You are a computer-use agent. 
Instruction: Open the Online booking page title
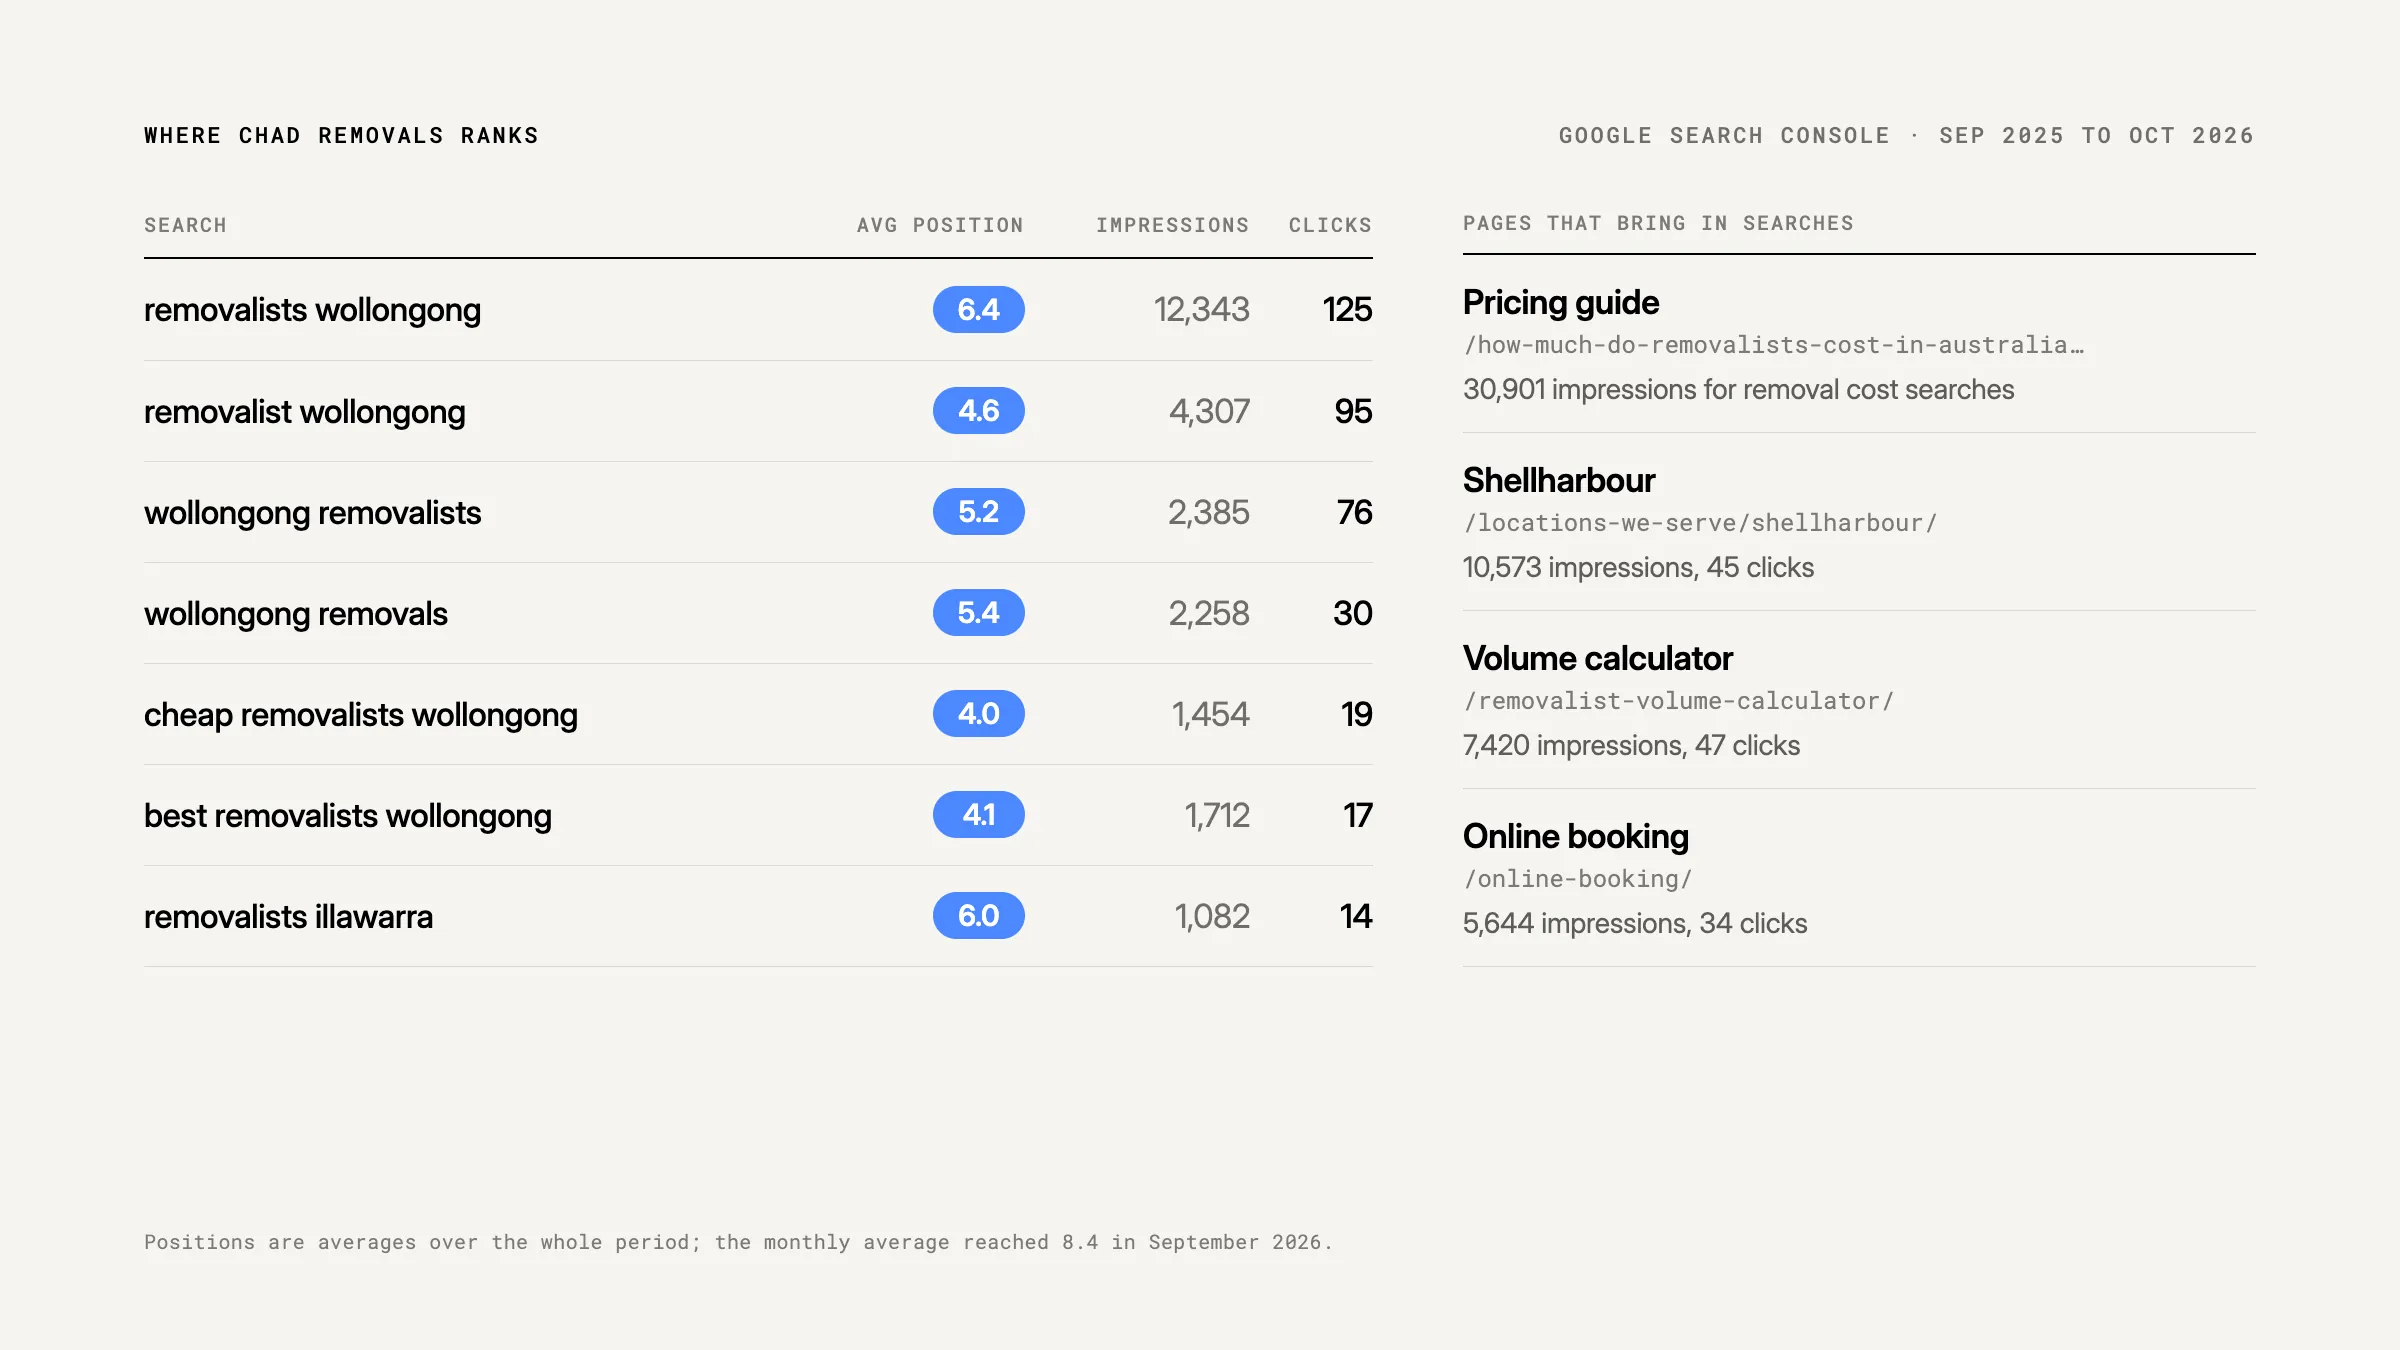coord(1575,836)
